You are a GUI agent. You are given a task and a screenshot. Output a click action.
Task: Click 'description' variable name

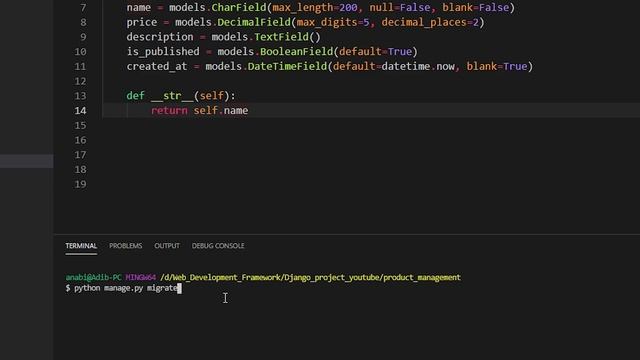coord(160,37)
